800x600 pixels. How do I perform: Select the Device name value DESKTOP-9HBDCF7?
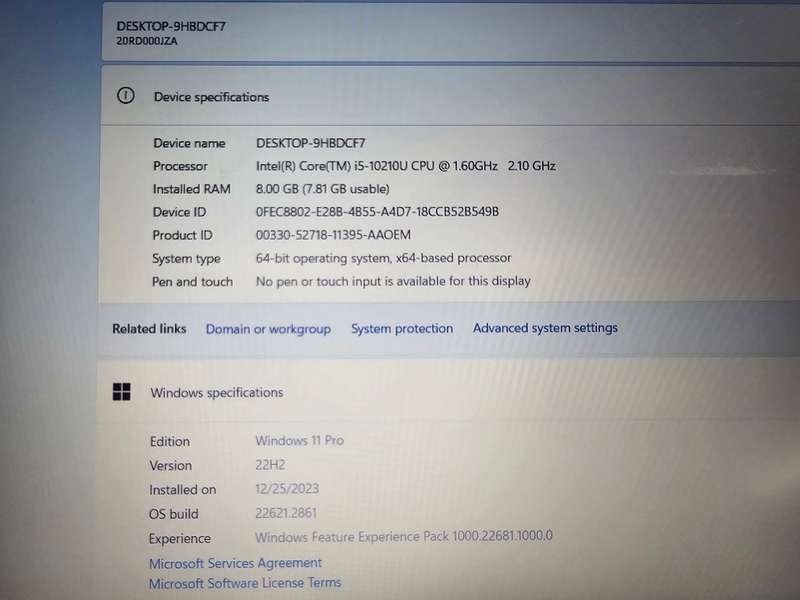pos(311,143)
